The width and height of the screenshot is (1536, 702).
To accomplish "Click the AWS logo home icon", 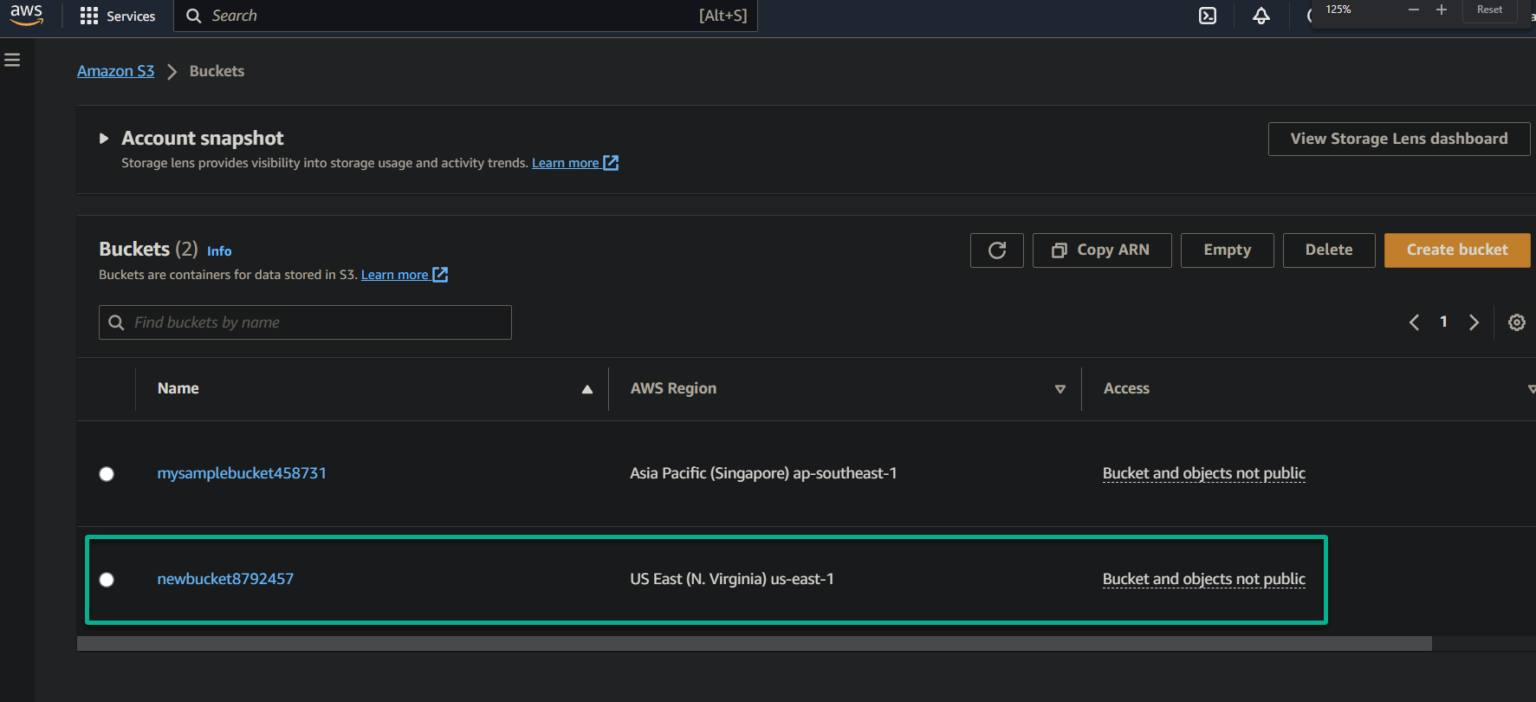I will [x=27, y=15].
